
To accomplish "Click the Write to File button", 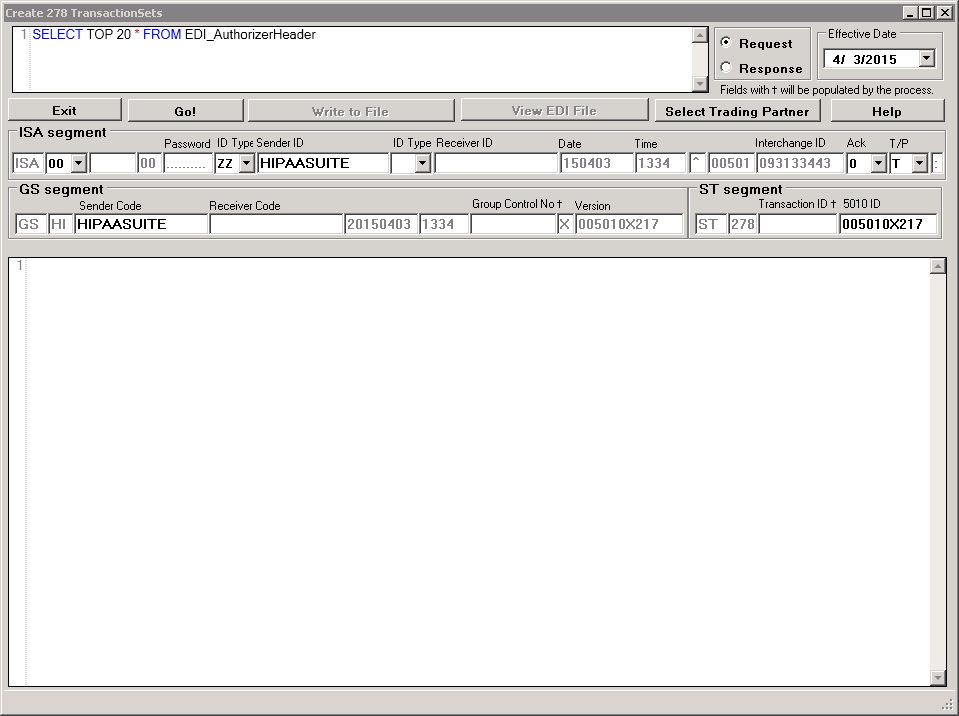I will [351, 110].
